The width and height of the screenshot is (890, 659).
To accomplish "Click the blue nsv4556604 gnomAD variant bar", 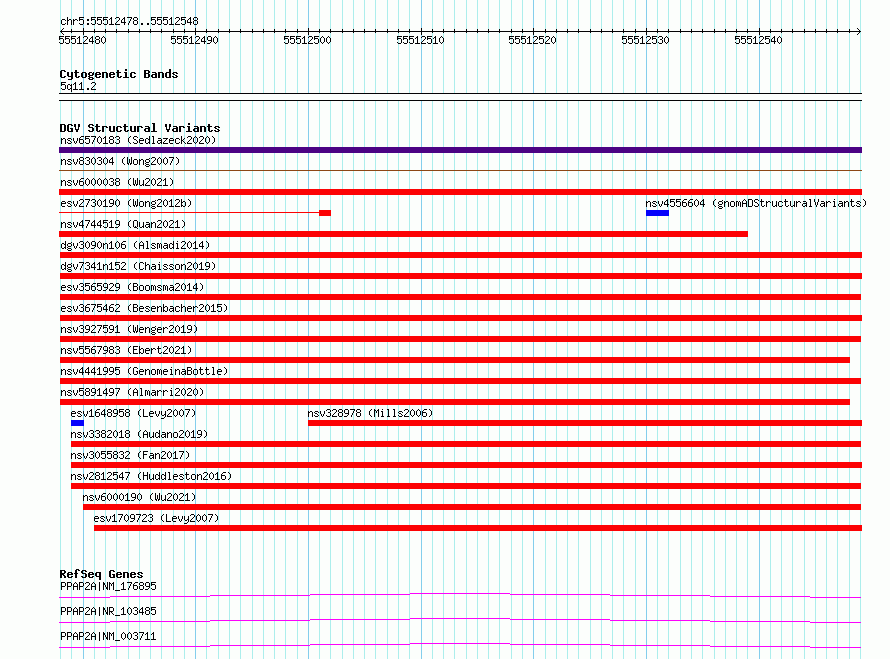I will [x=657, y=213].
